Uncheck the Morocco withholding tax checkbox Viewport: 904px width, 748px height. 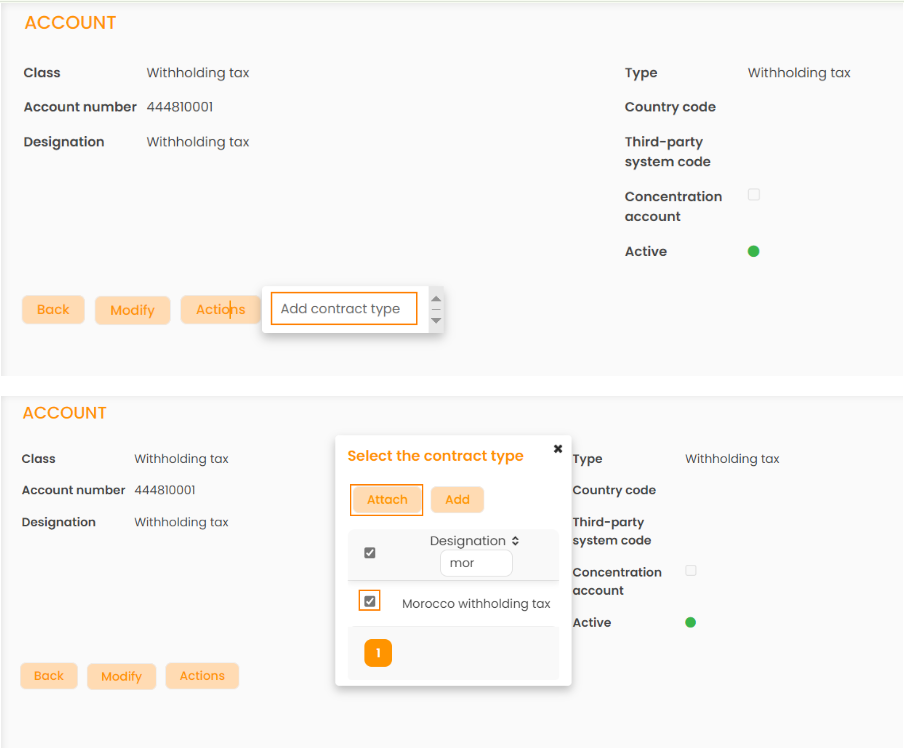pos(370,601)
